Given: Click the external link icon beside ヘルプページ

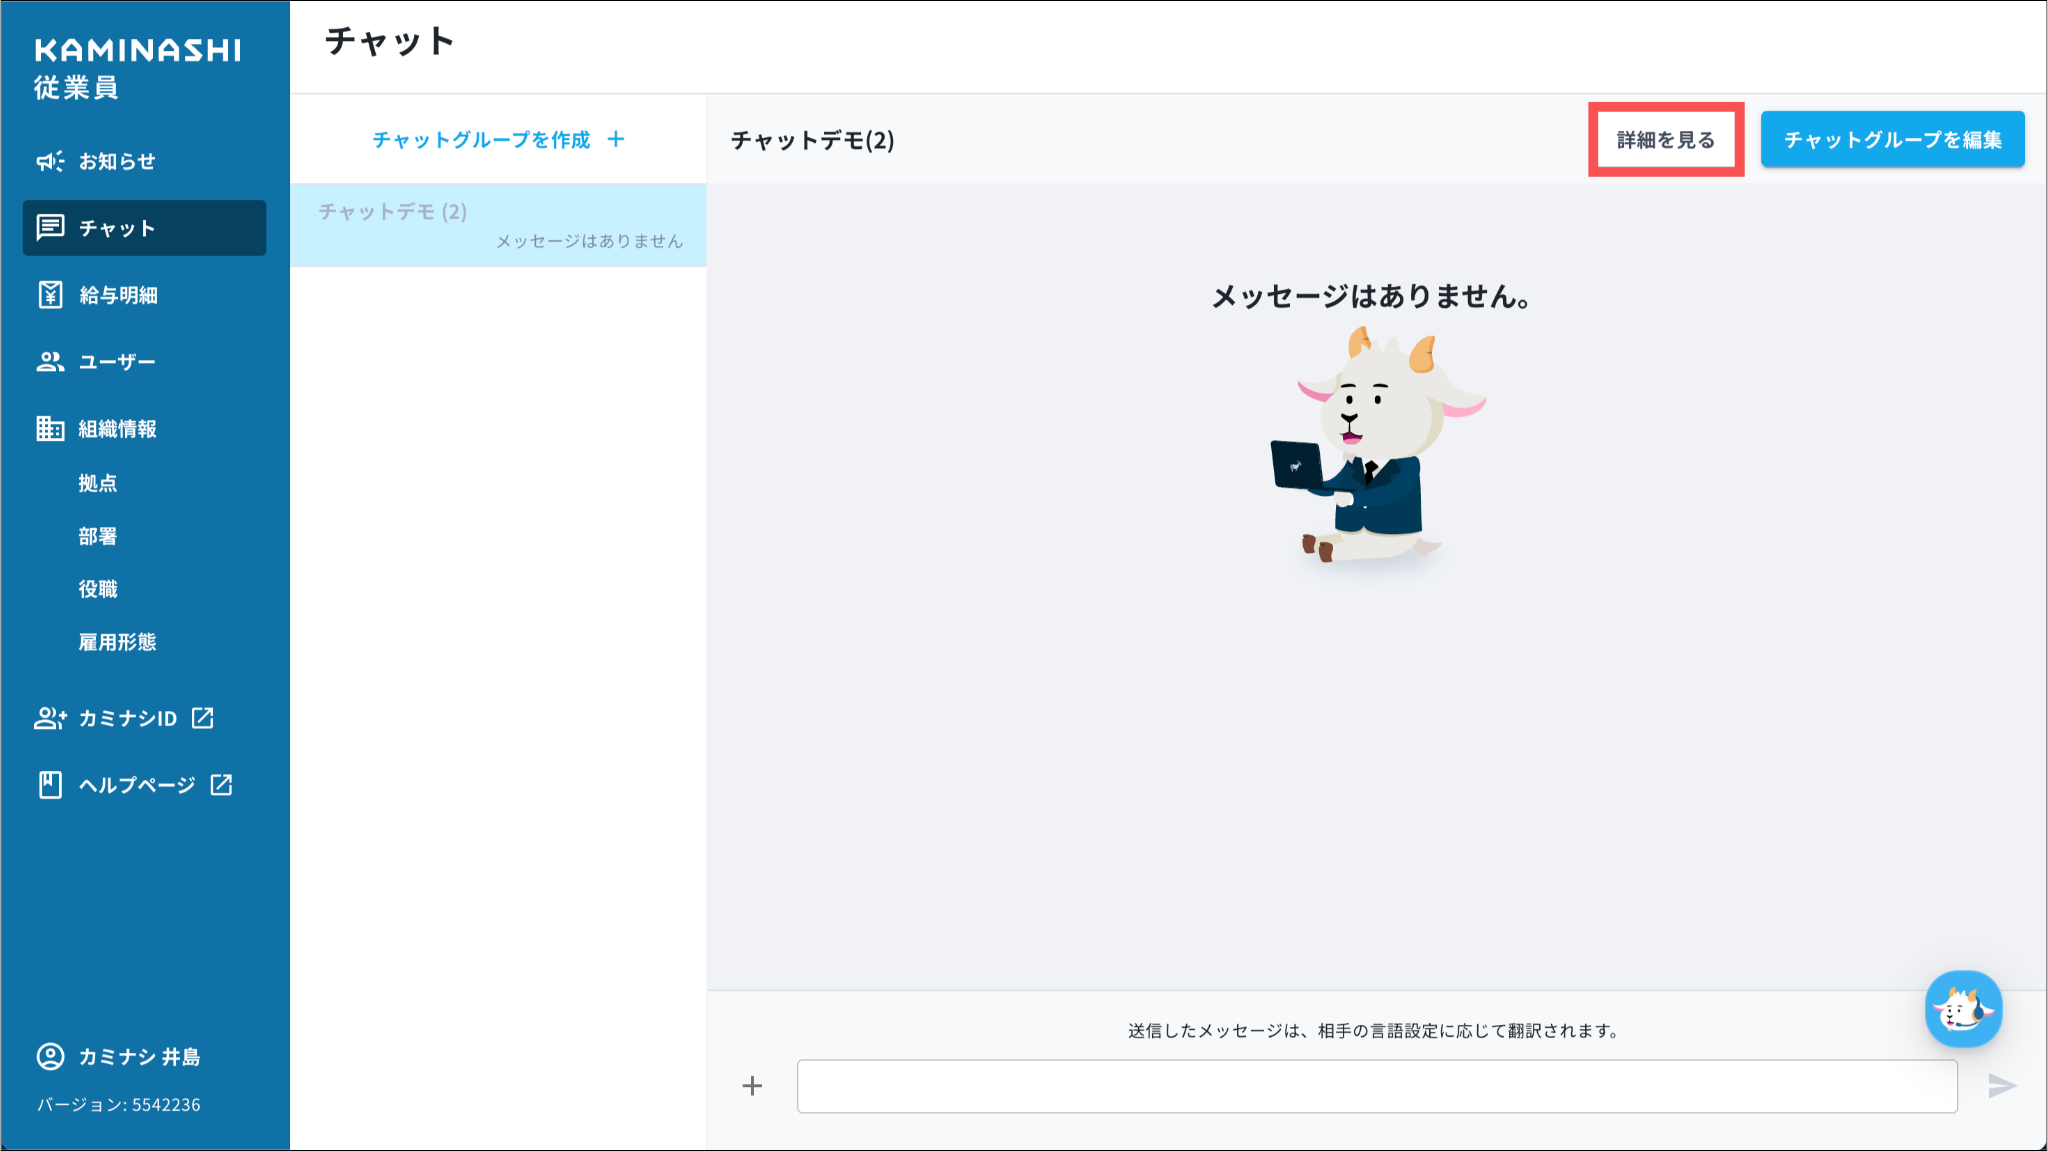Looking at the screenshot, I should point(222,785).
